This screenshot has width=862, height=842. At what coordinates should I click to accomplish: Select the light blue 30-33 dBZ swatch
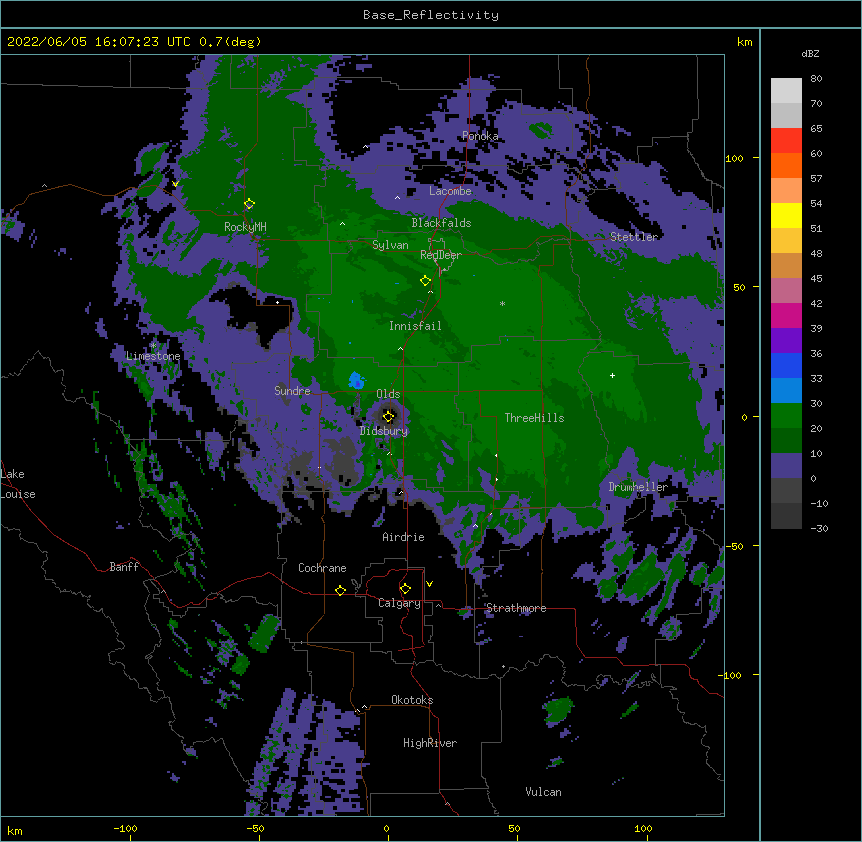(x=786, y=391)
